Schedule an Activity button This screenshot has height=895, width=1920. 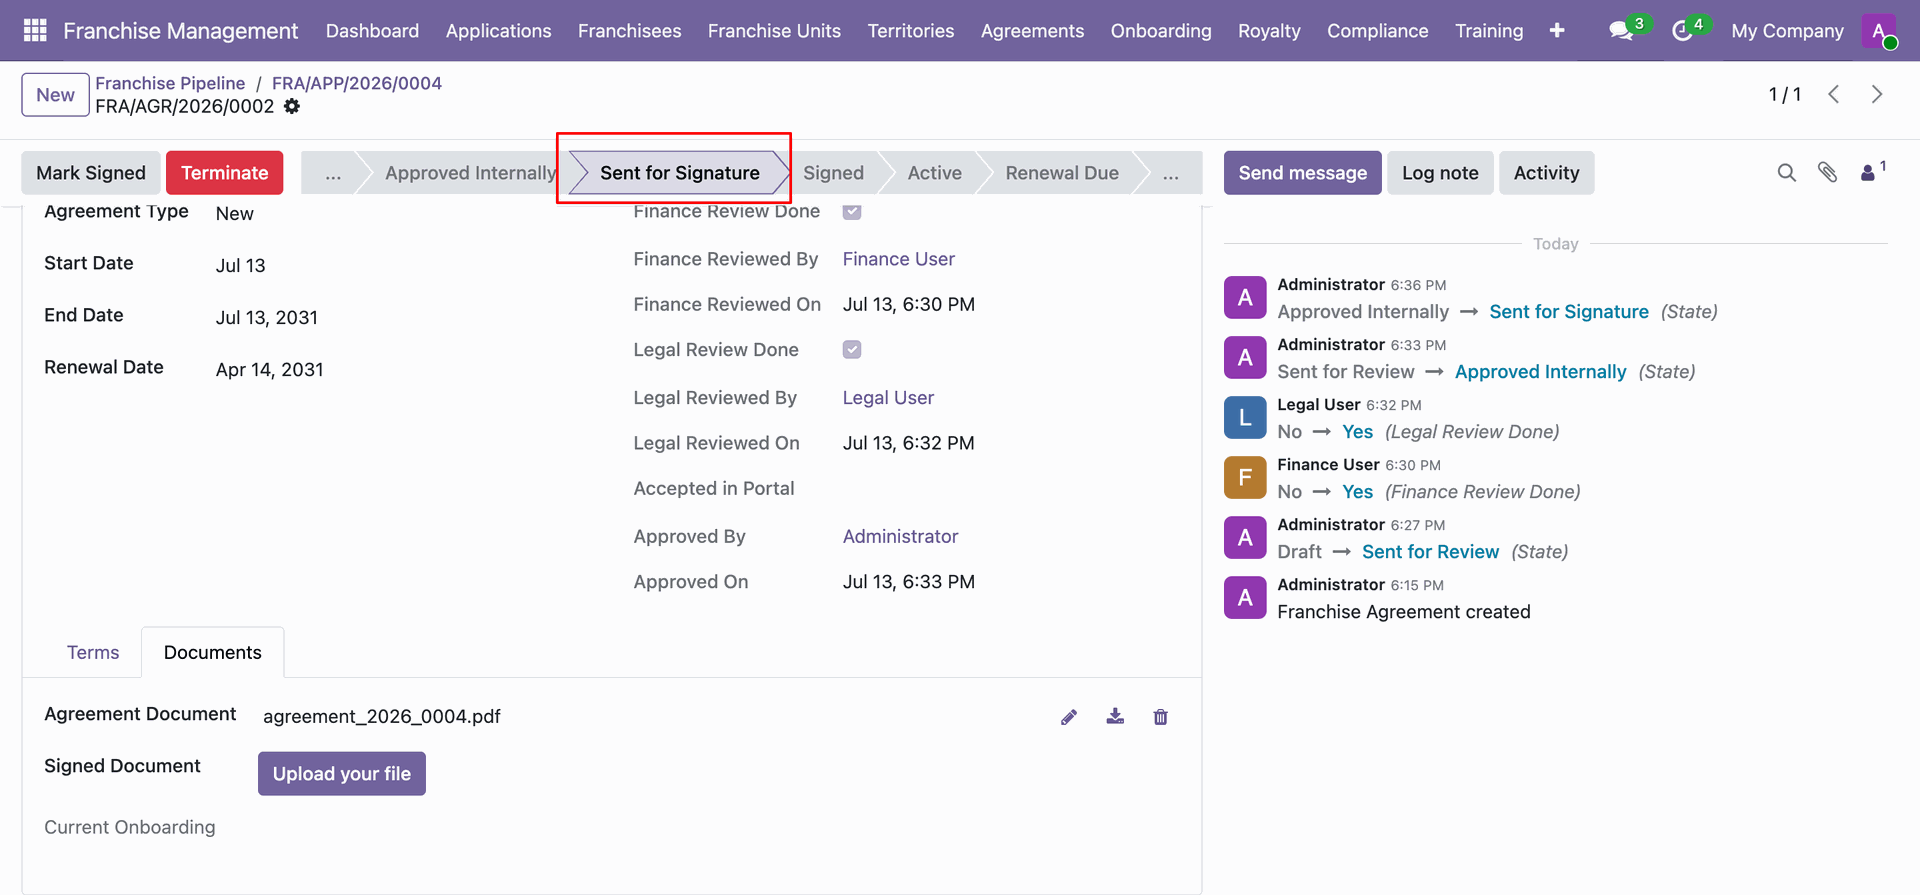(x=1546, y=173)
